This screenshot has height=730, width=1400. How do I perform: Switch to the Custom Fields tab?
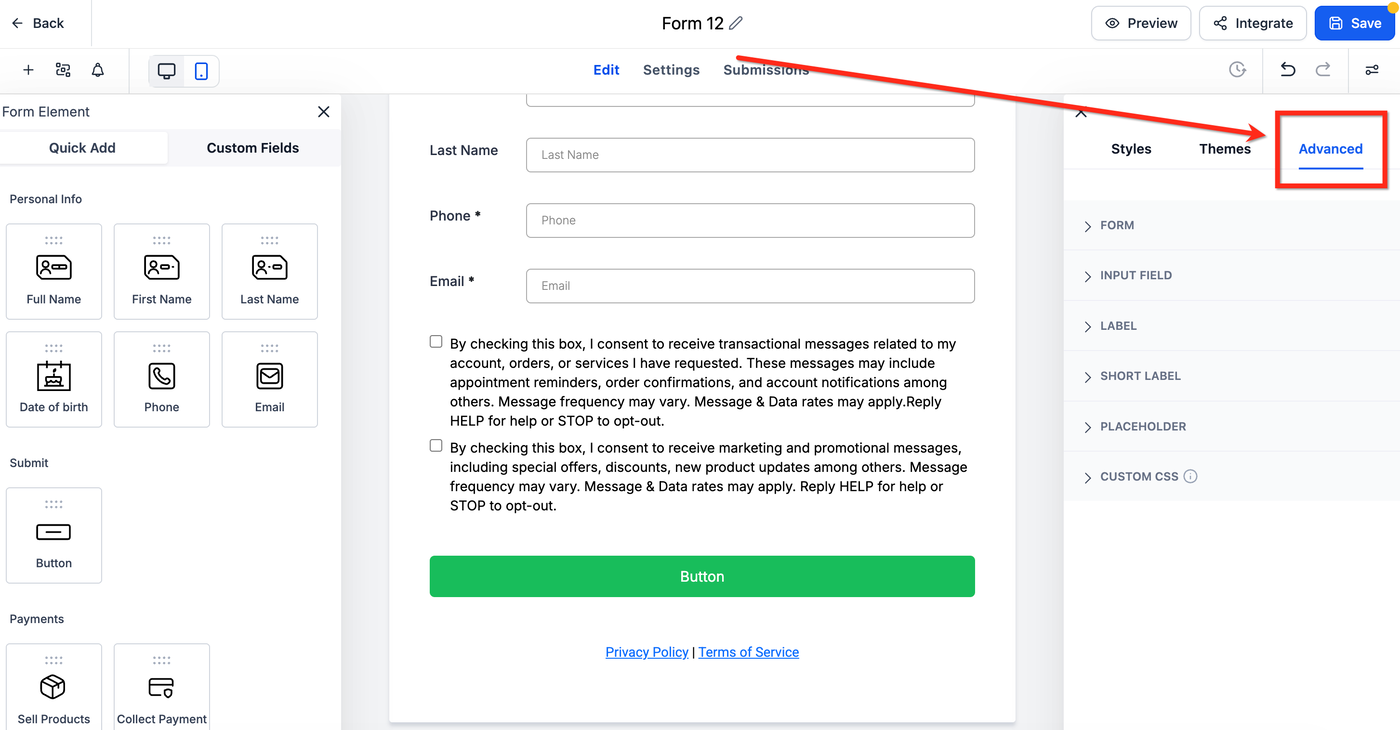(x=253, y=148)
